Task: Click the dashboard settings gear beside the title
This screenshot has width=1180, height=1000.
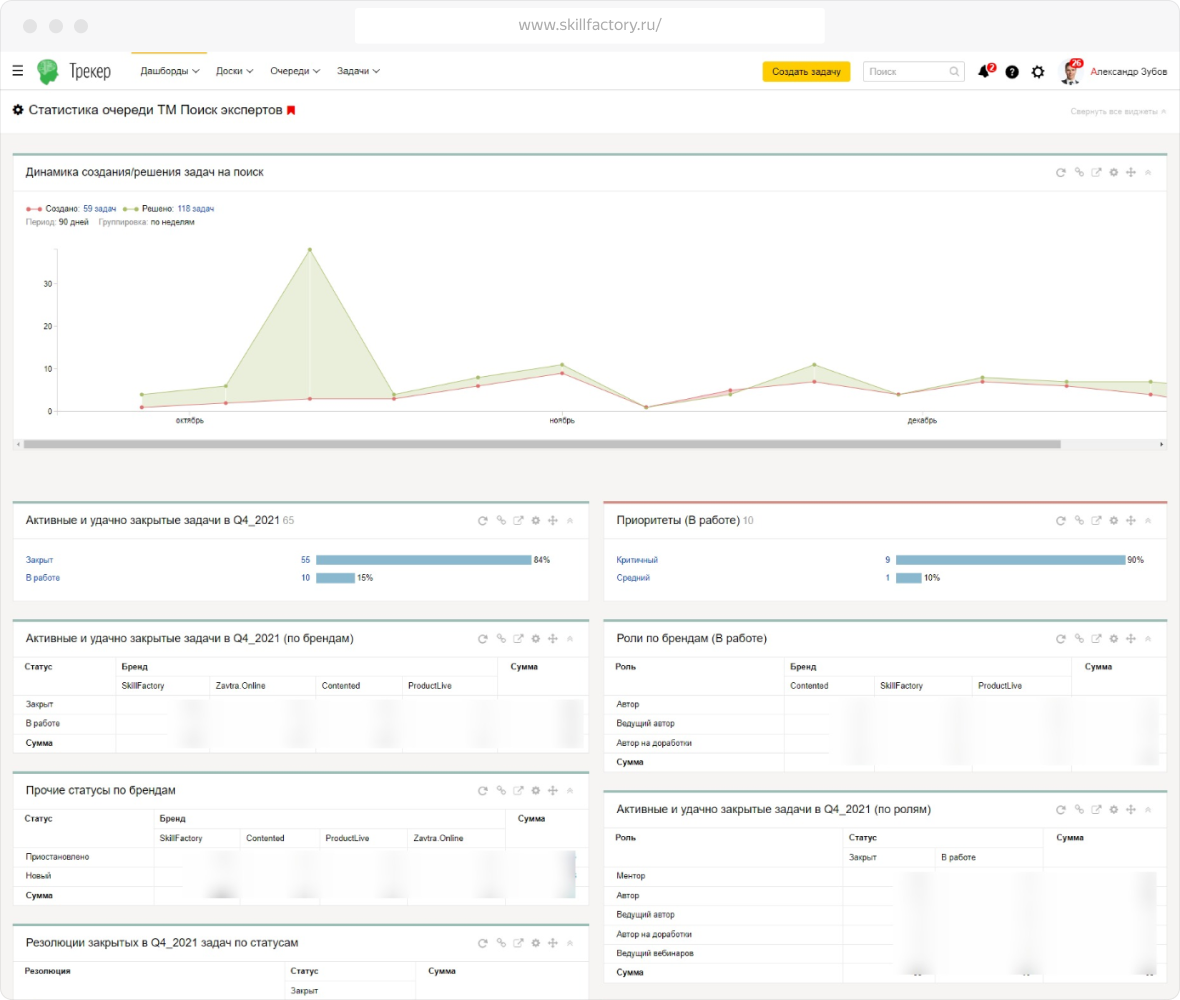Action: [18, 110]
